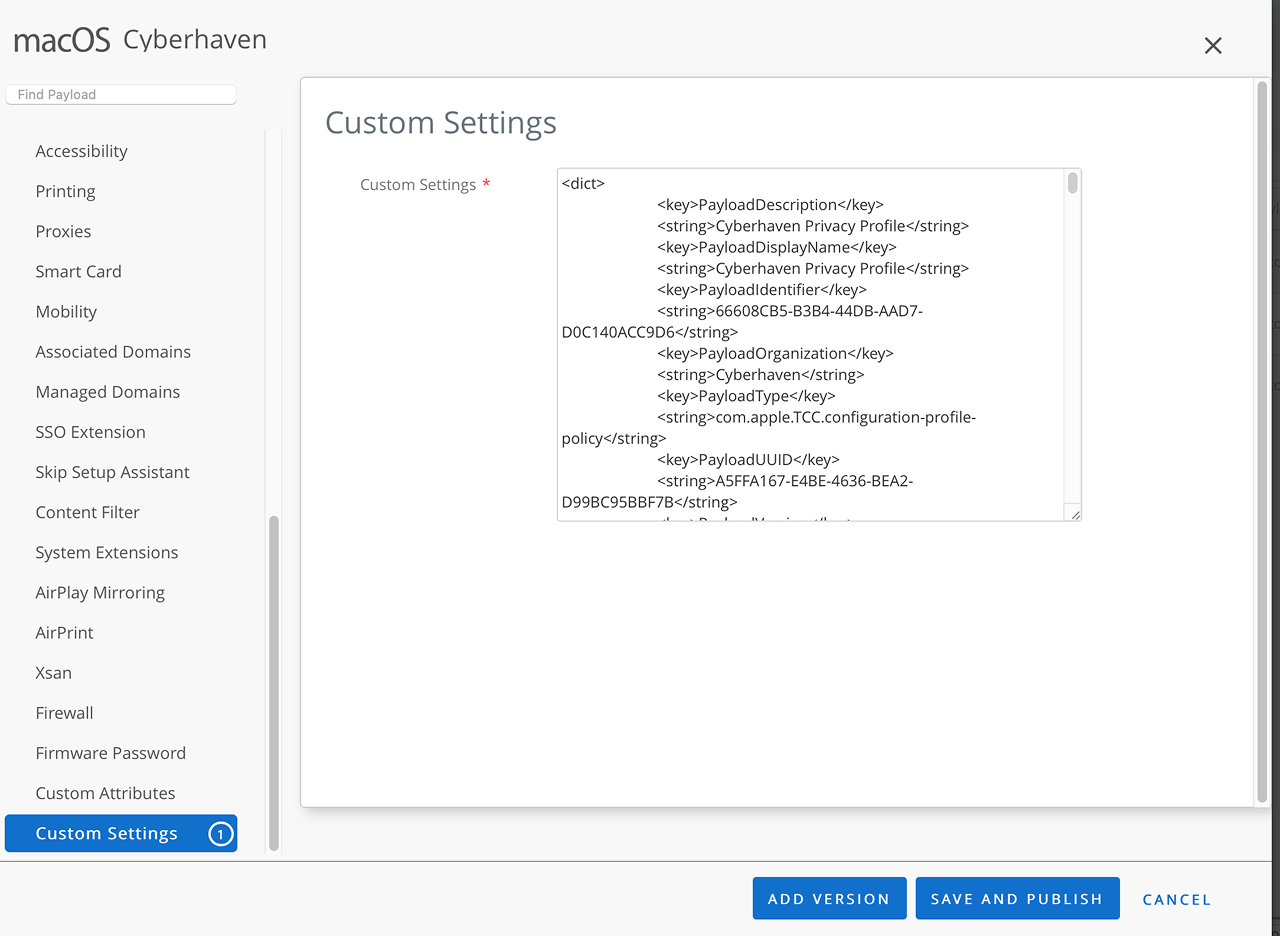Select Proxies in the payload list
This screenshot has width=1280, height=936.
click(x=64, y=231)
